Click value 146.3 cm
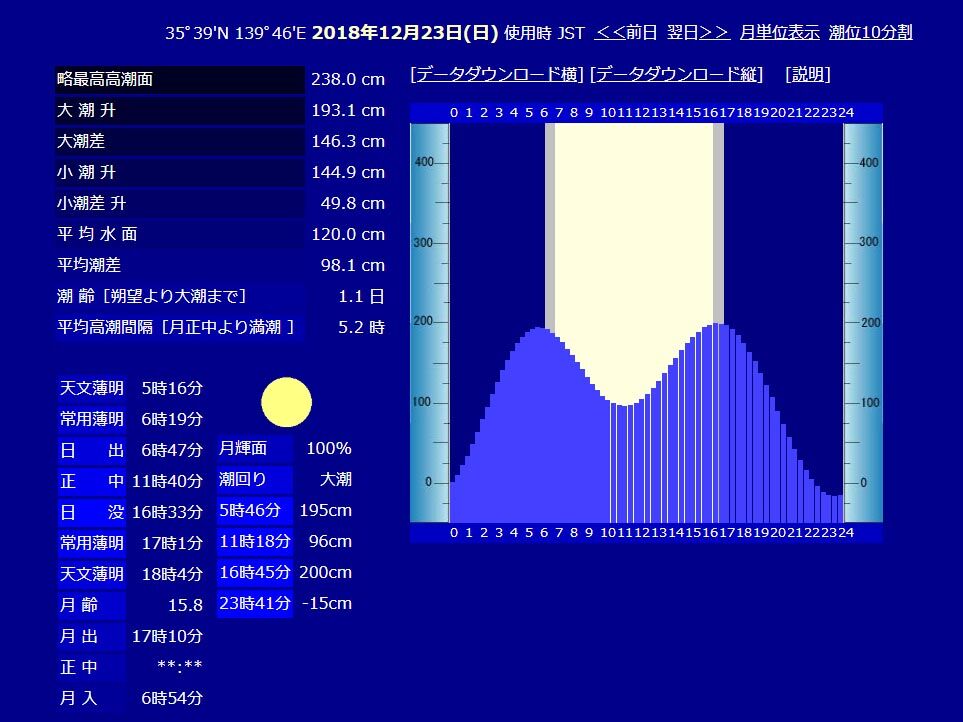Viewport: 963px width, 722px height. tap(348, 141)
